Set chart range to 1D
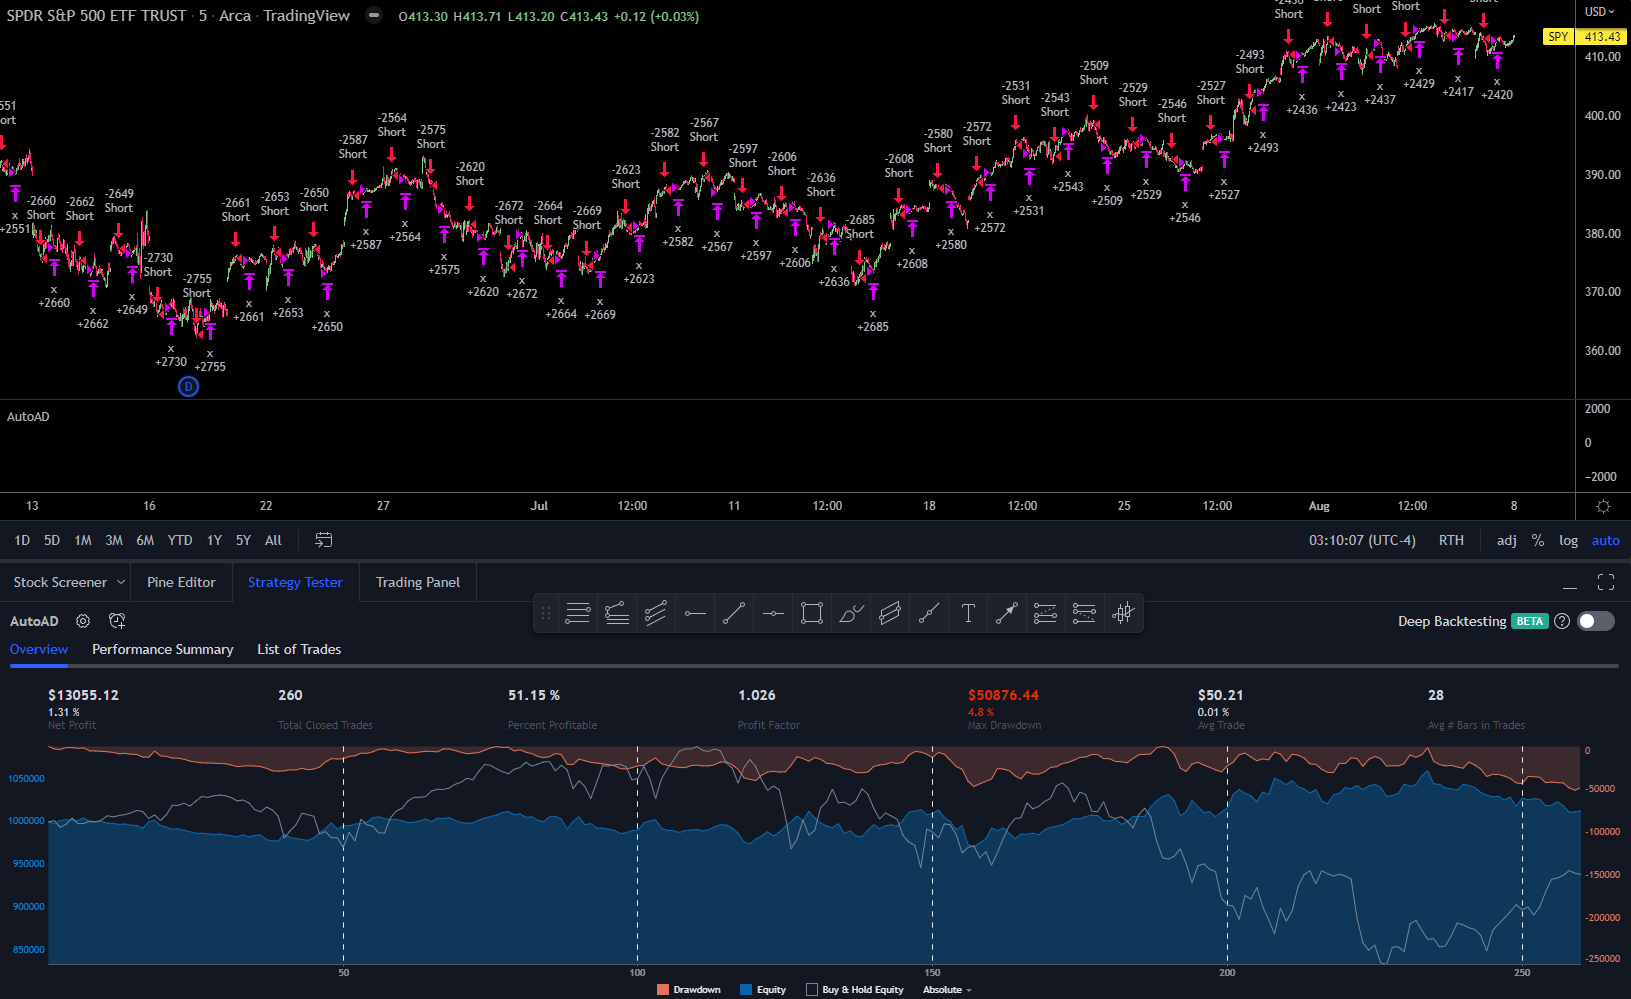1631x999 pixels. click(x=22, y=540)
